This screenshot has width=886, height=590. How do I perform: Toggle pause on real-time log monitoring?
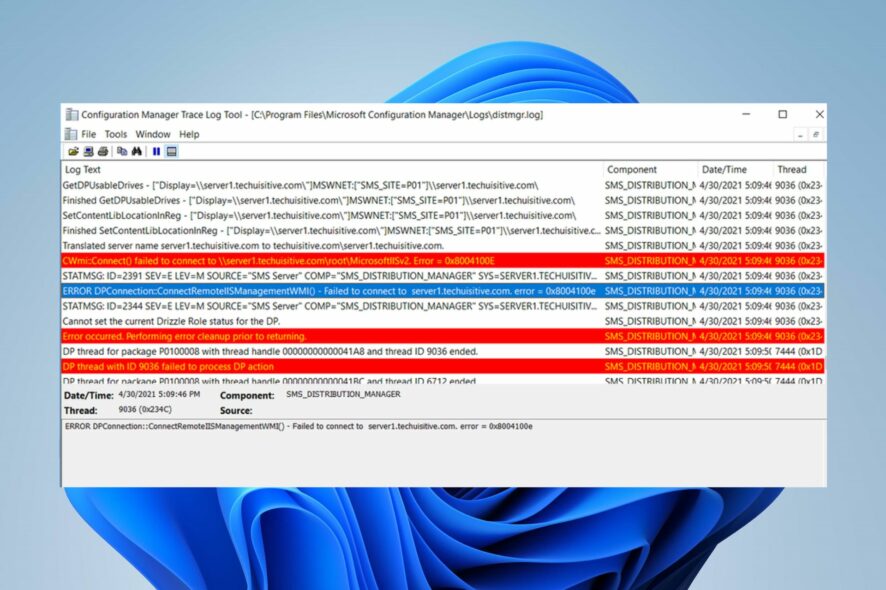157,150
